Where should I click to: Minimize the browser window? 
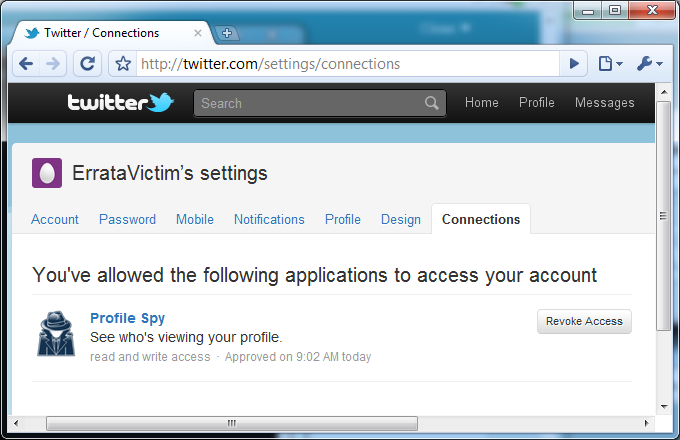point(588,10)
